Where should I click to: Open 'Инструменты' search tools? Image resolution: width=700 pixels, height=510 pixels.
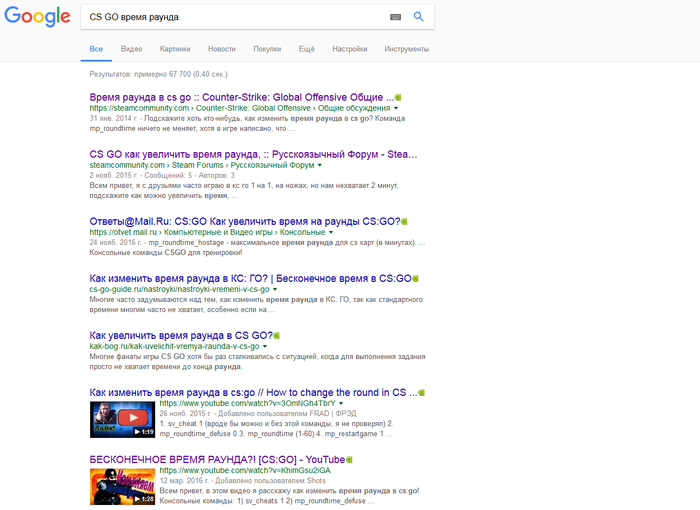[x=407, y=49]
